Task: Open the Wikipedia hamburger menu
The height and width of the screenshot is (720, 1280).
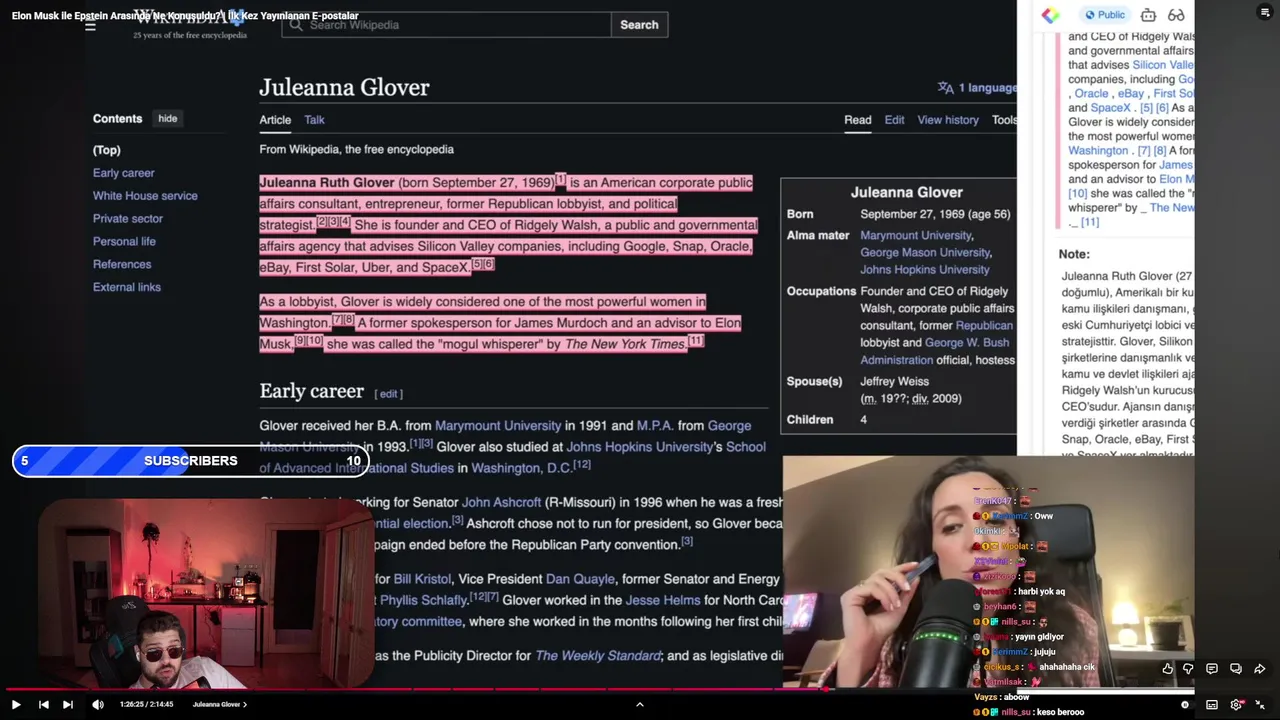Action: coord(90,25)
